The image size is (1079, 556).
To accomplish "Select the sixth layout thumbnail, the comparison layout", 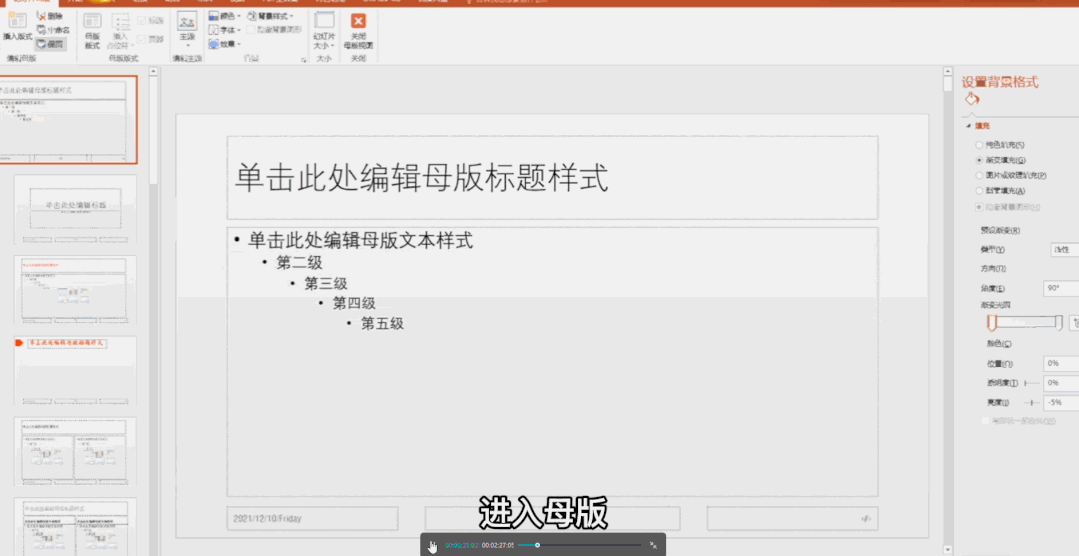I will click(x=75, y=527).
